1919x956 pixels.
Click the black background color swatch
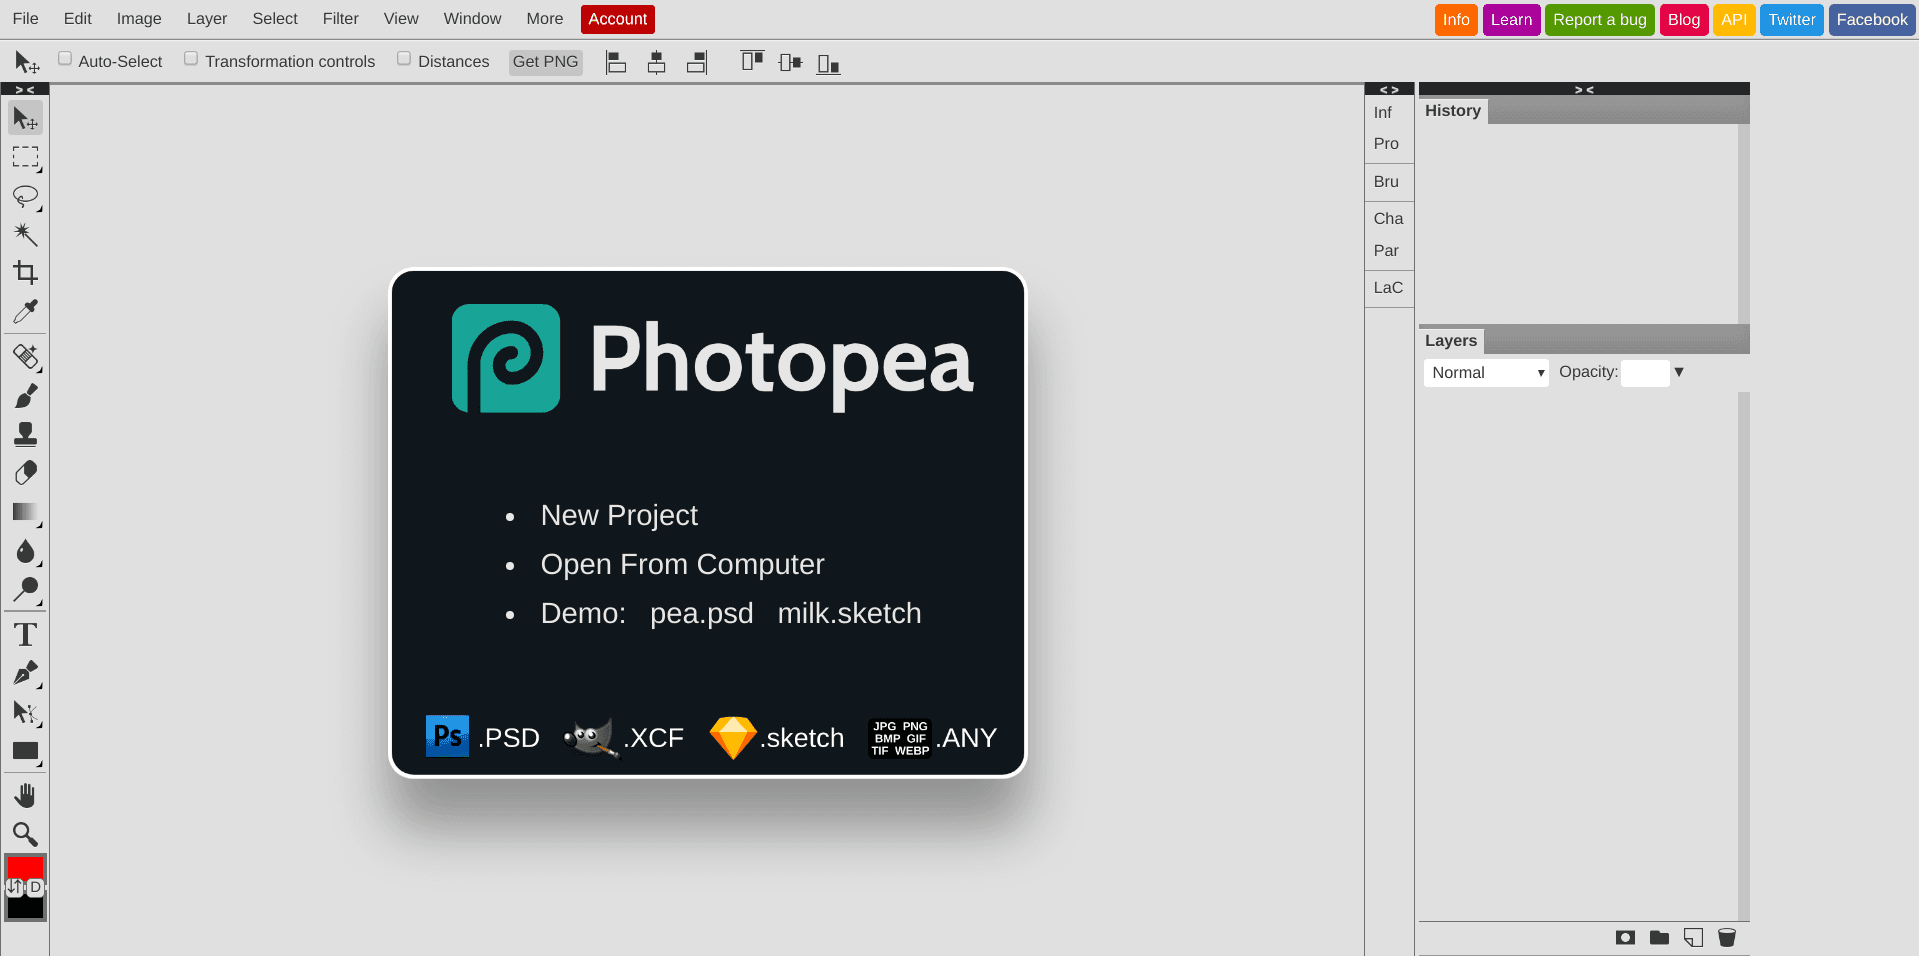point(25,908)
